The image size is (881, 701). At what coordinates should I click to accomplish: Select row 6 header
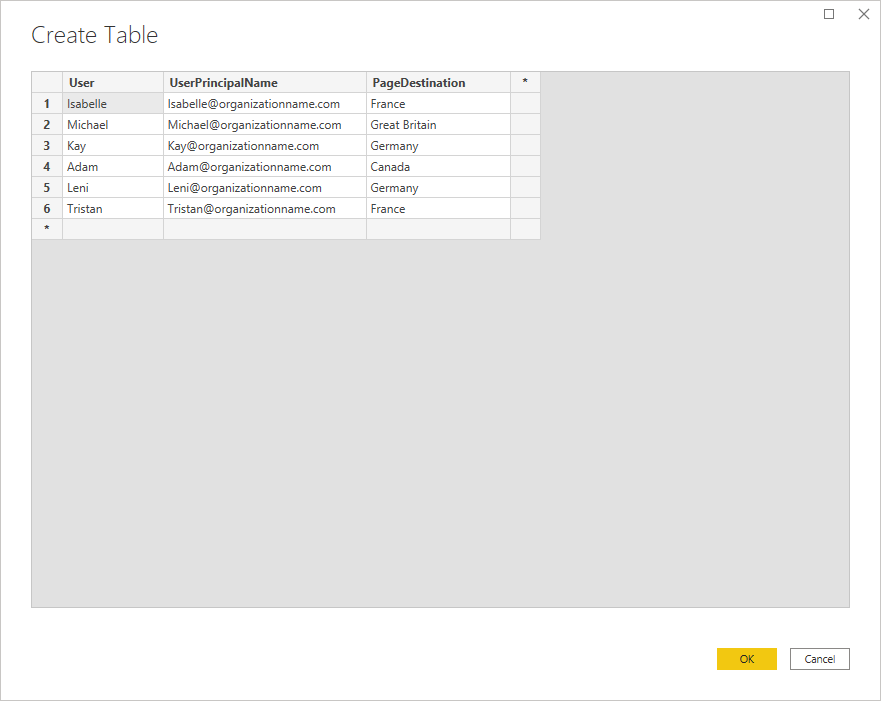(x=47, y=209)
